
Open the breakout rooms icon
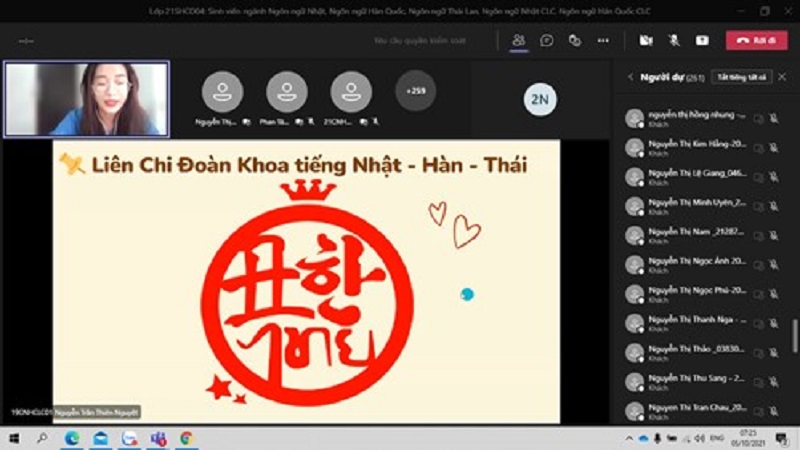(x=575, y=41)
